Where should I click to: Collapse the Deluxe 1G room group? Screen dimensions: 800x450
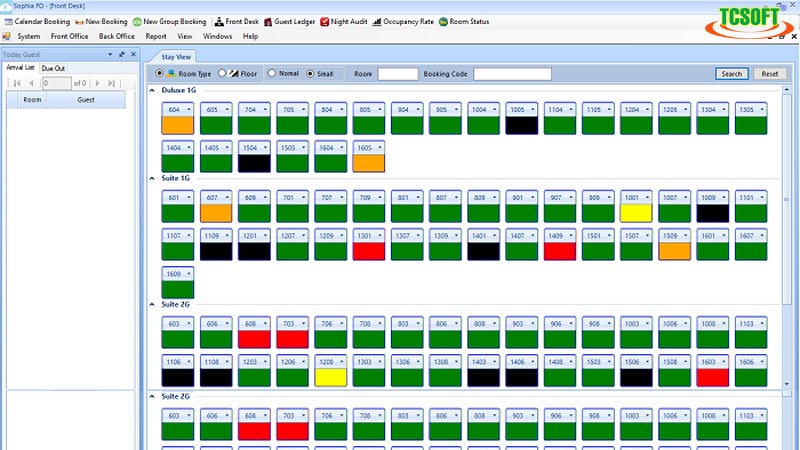pos(152,90)
